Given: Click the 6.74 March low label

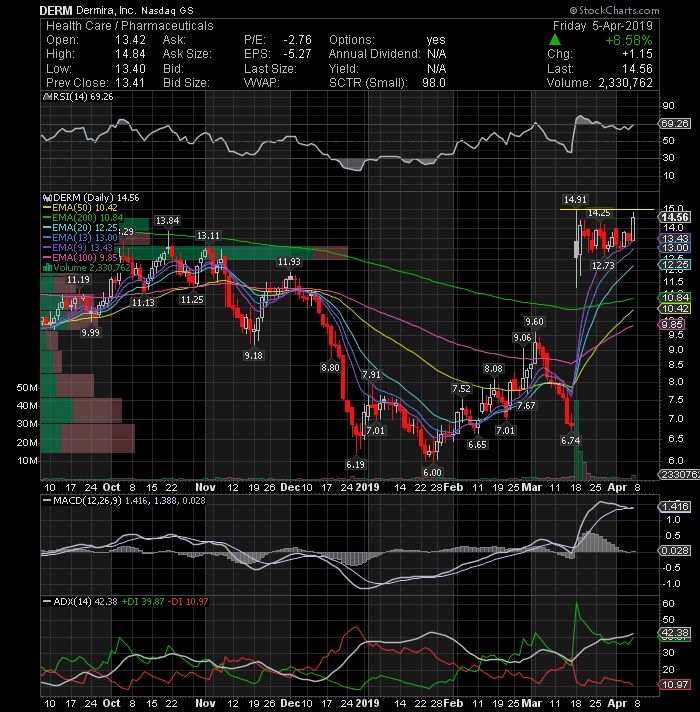Looking at the screenshot, I should (571, 440).
